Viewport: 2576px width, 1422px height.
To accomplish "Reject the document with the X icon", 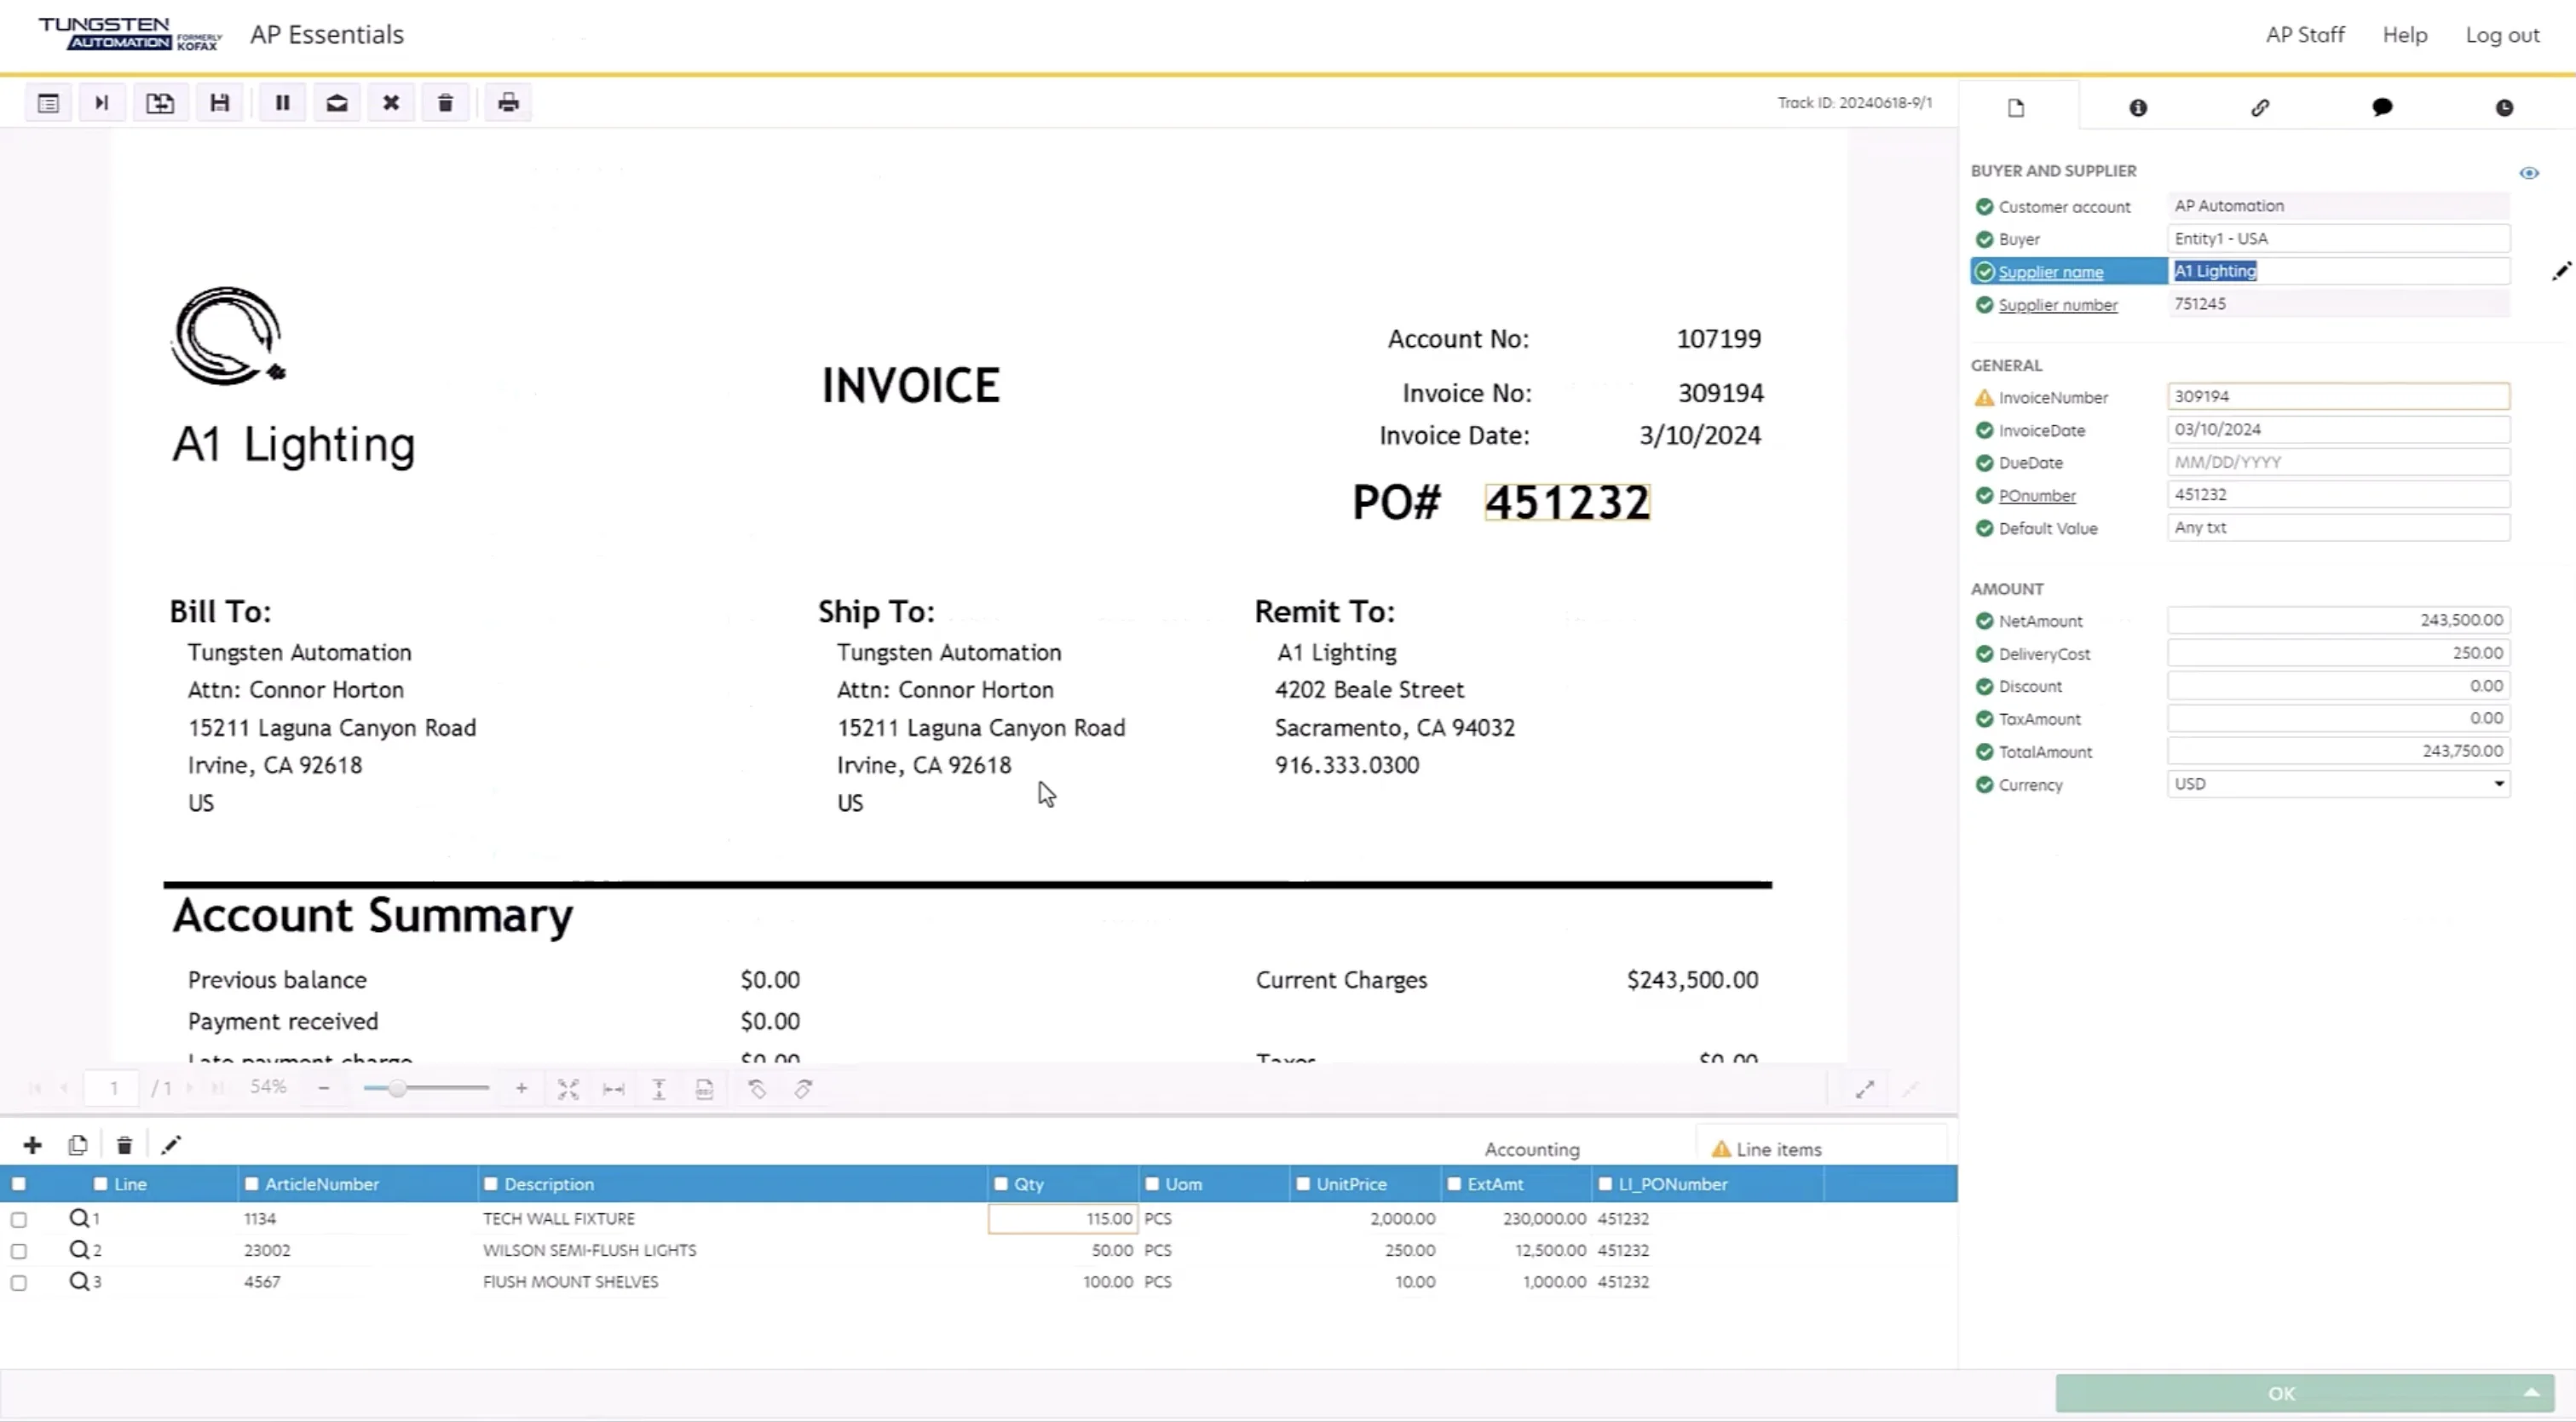I will coord(391,103).
